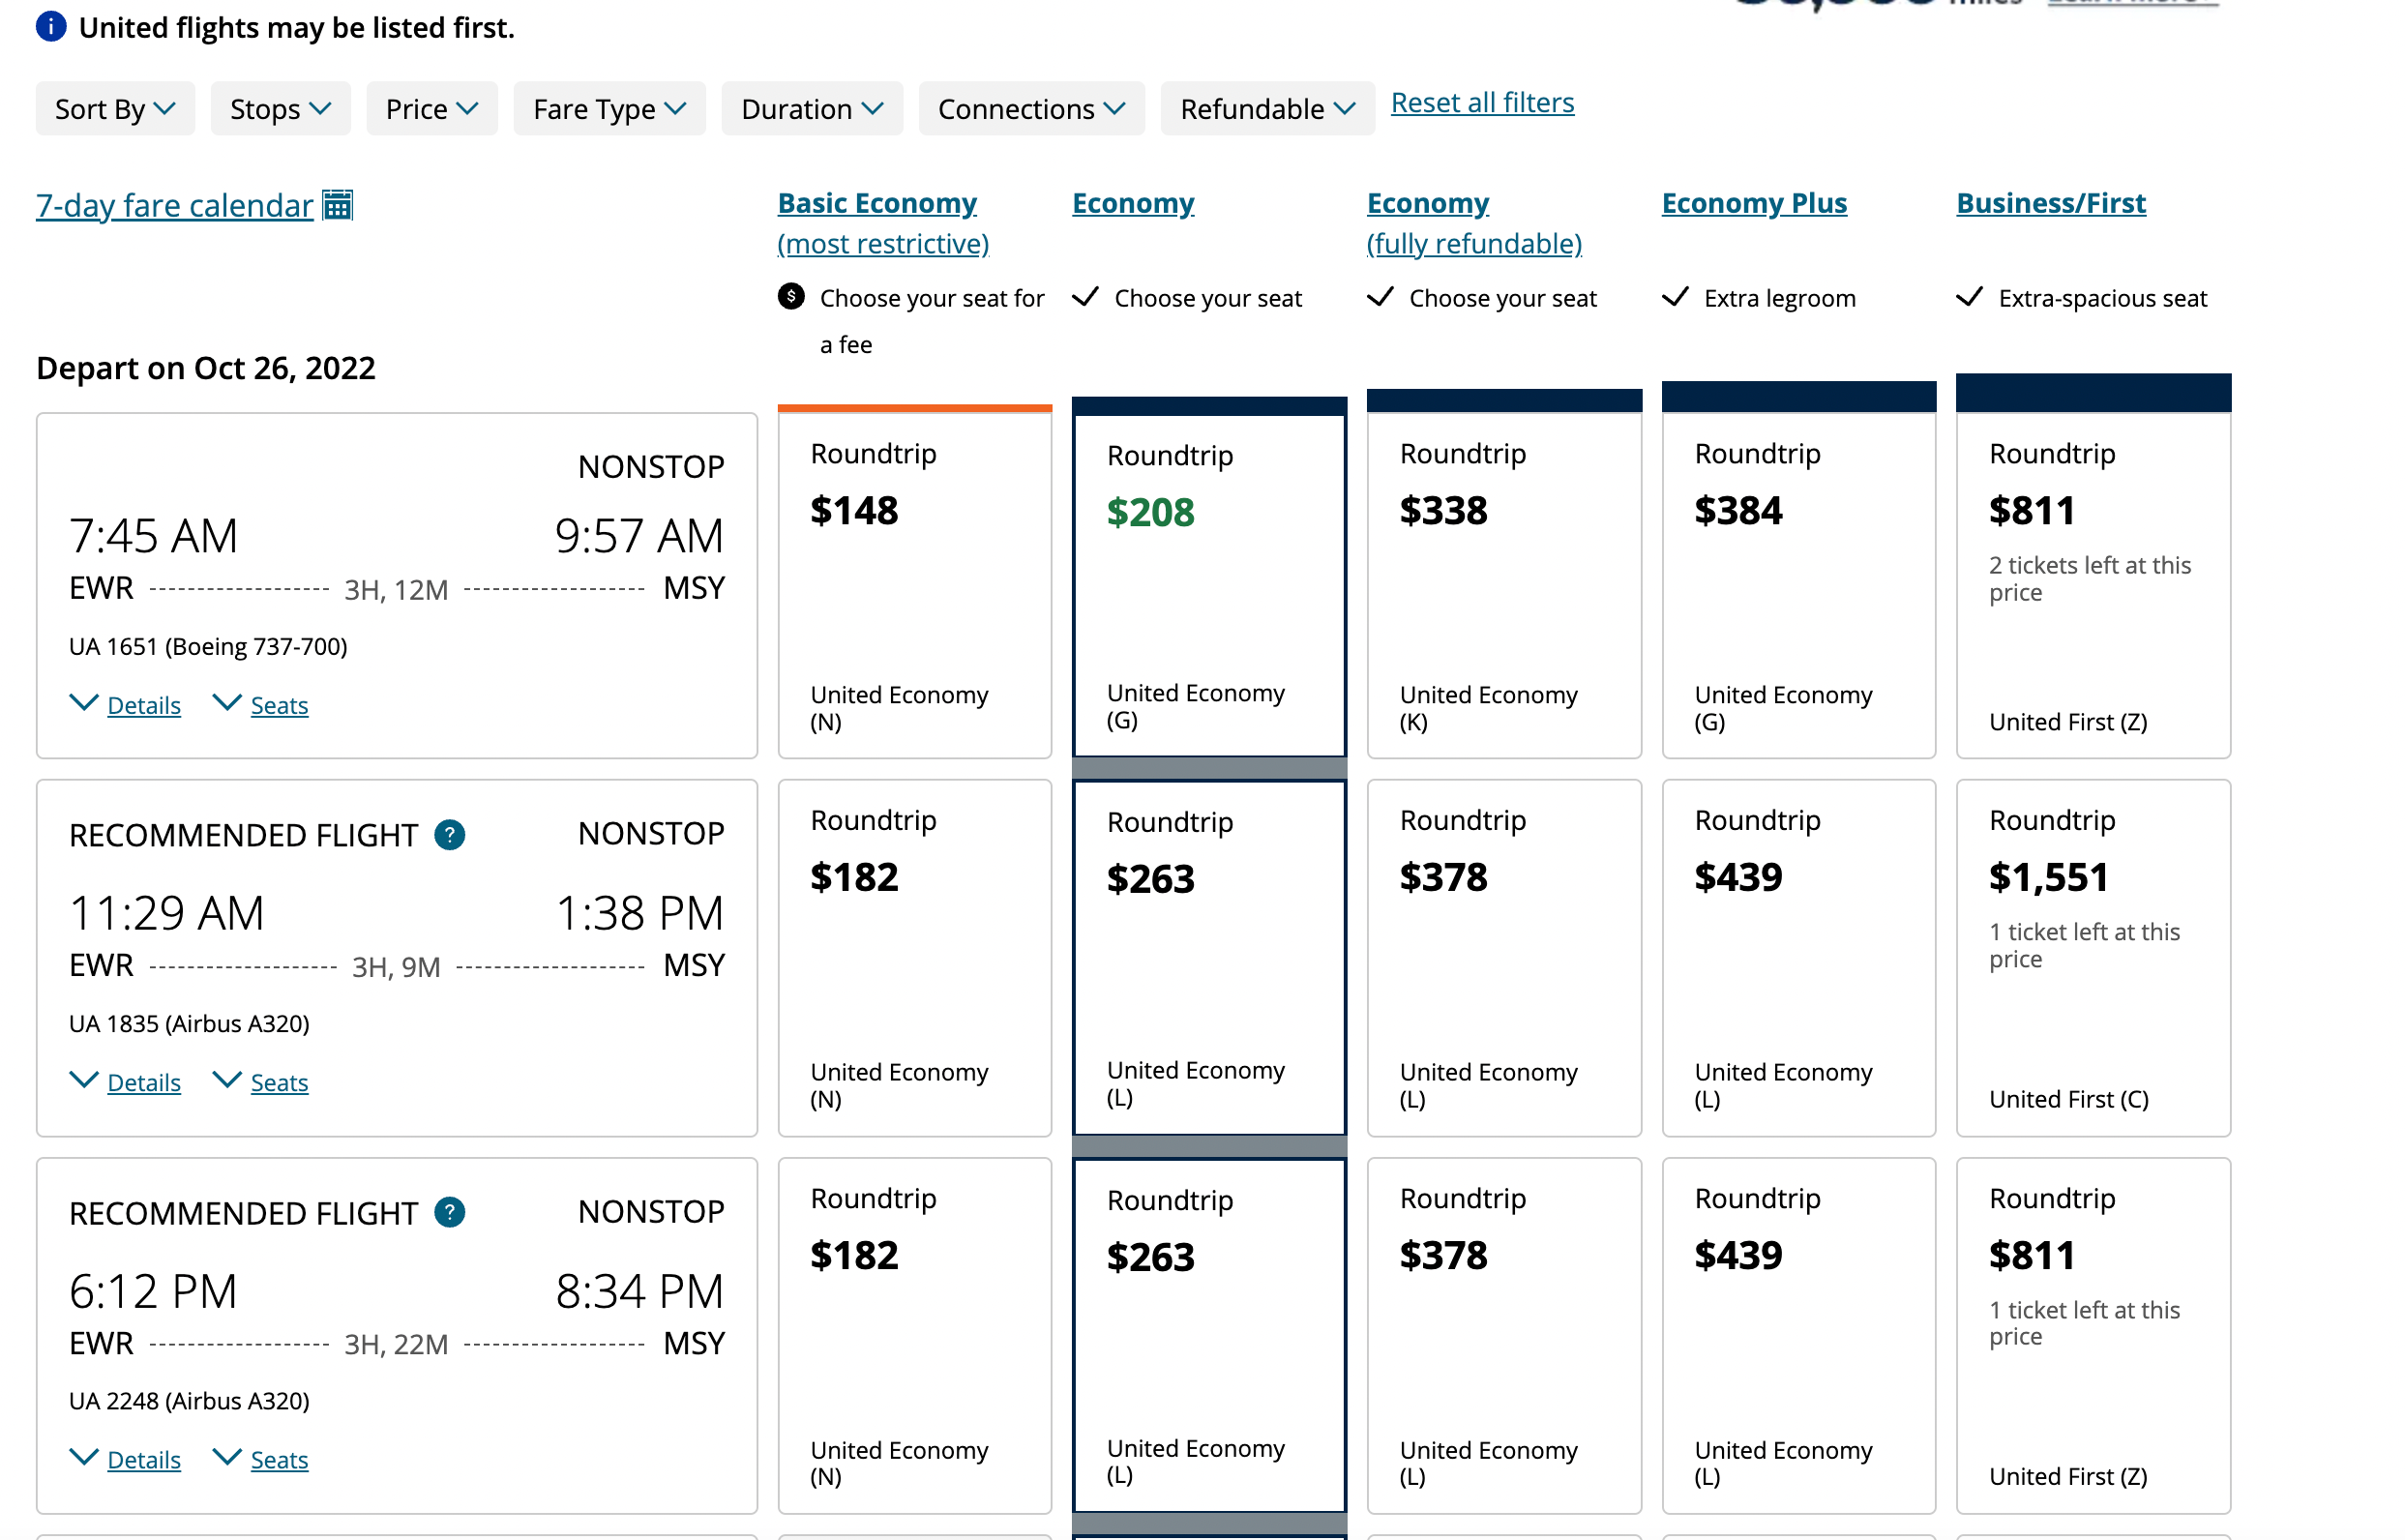Viewport: 2405px width, 1540px height.
Task: Click the Economy Plus column header
Action: click(x=1753, y=203)
